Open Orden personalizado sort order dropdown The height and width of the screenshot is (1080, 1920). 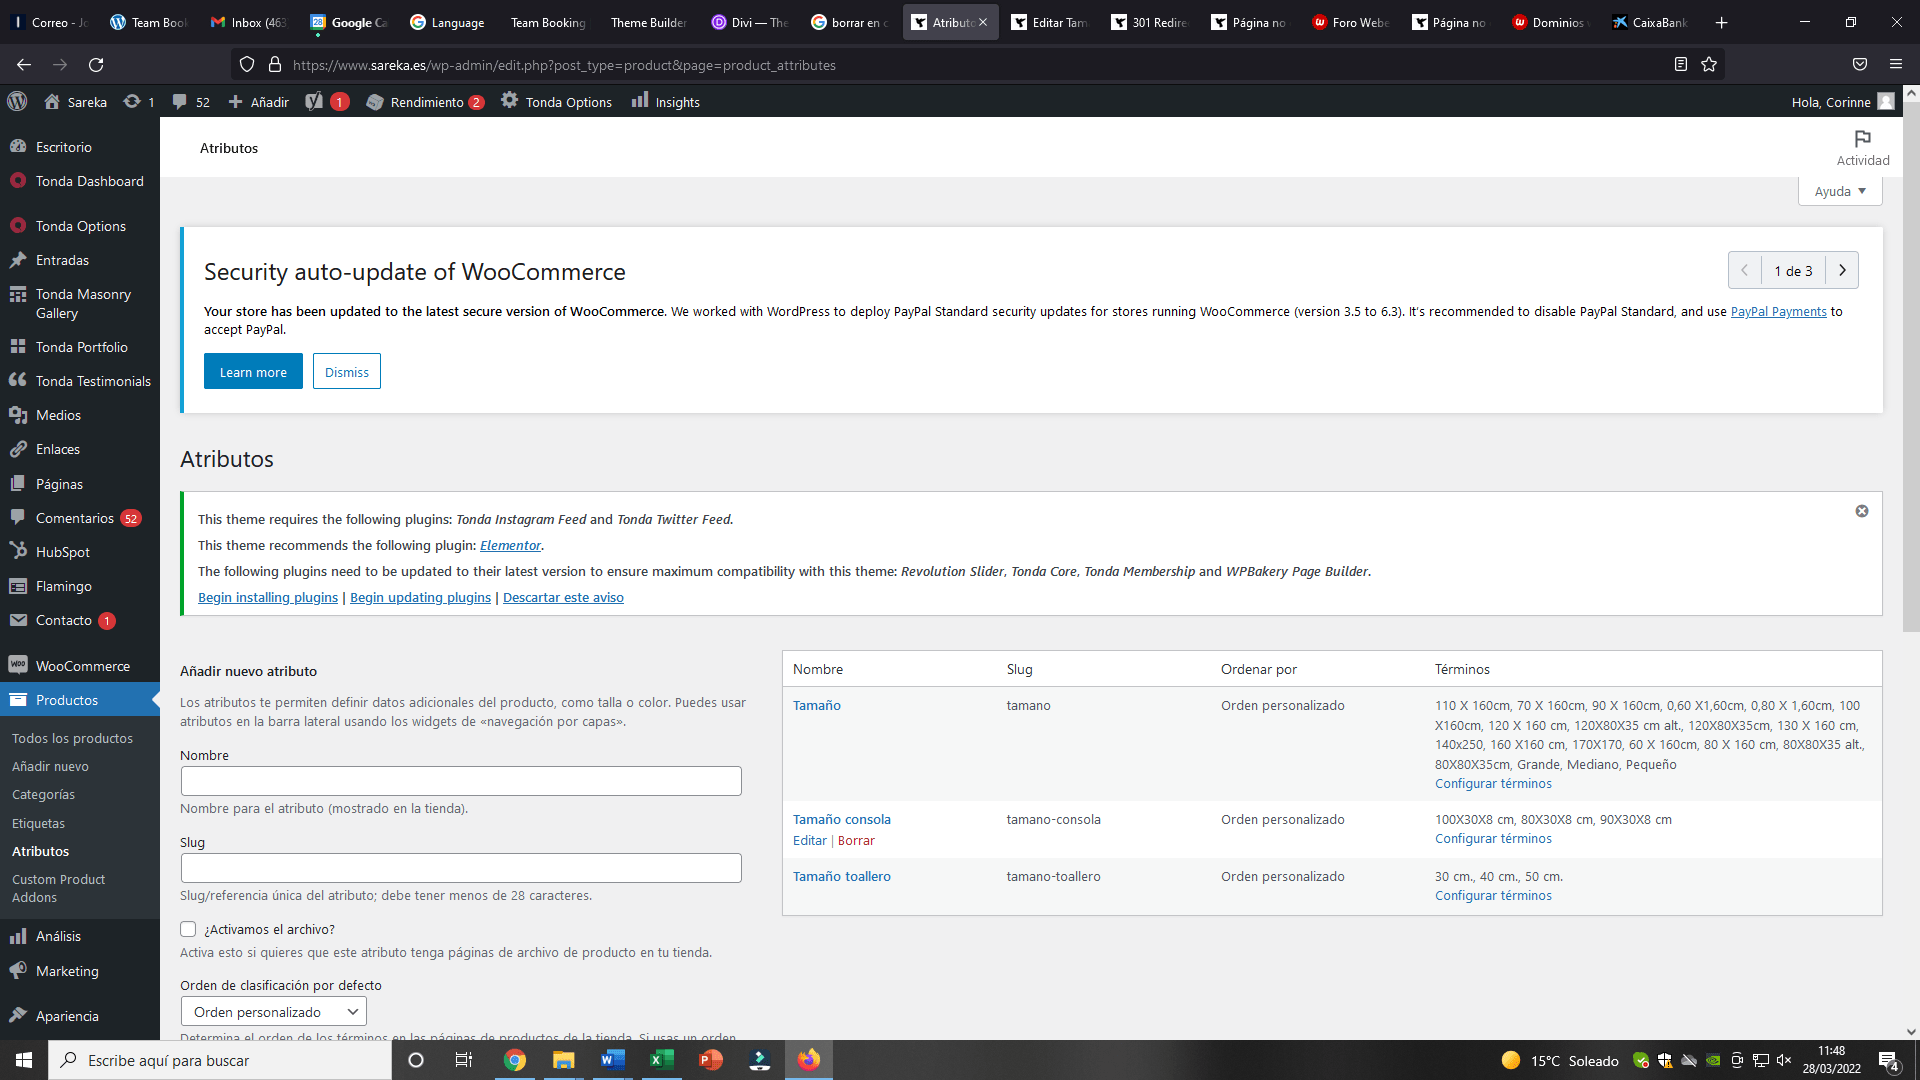click(274, 1011)
